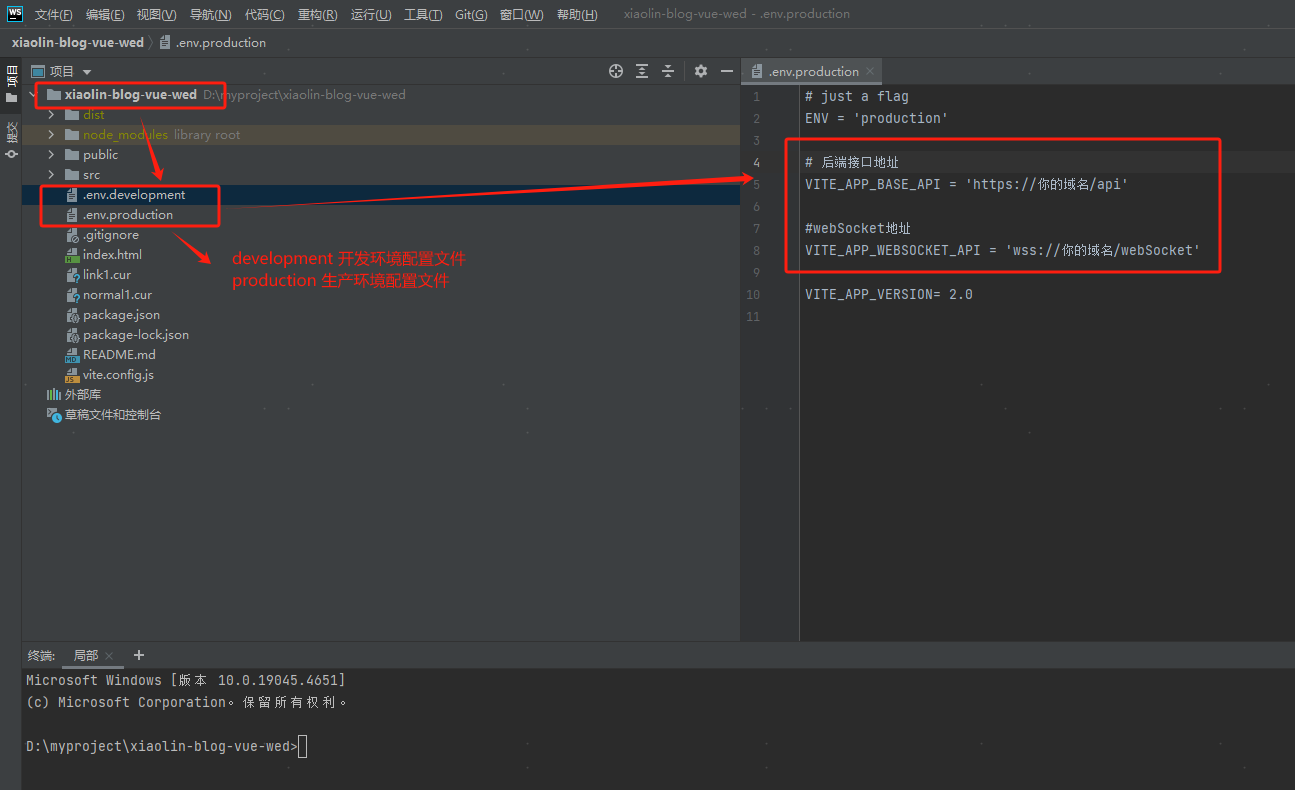Click the terminal command prompt input
This screenshot has height=790, width=1295.
coord(302,746)
